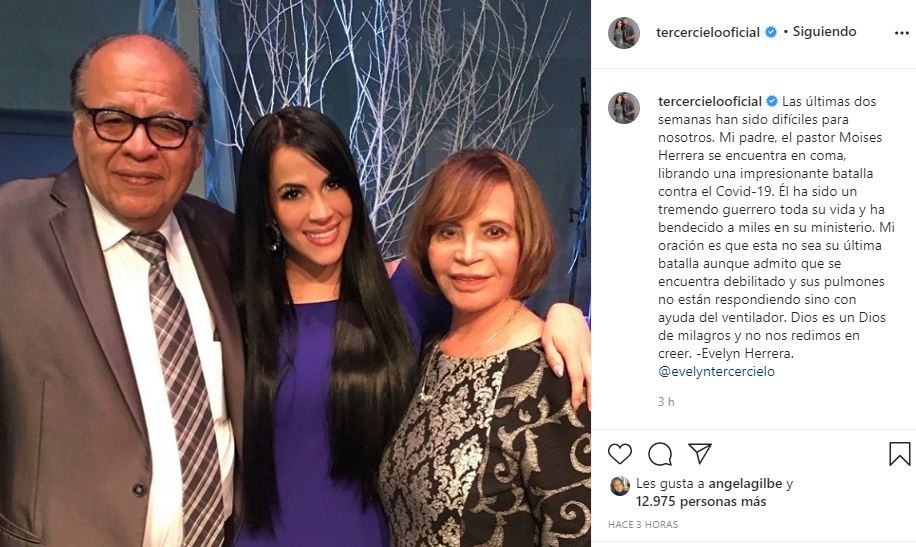Open tercercielooficial profile picture in the header
Viewport: 916px width, 547px height.
tap(624, 33)
